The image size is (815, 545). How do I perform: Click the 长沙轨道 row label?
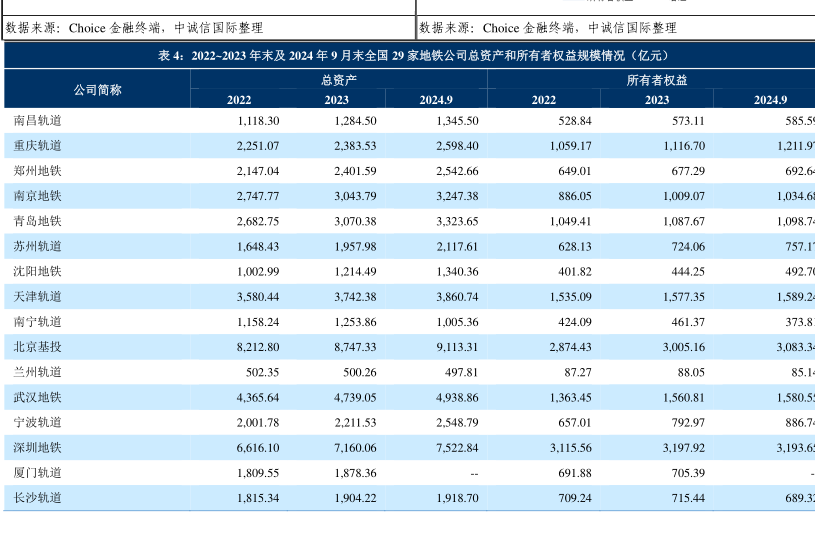[38, 498]
